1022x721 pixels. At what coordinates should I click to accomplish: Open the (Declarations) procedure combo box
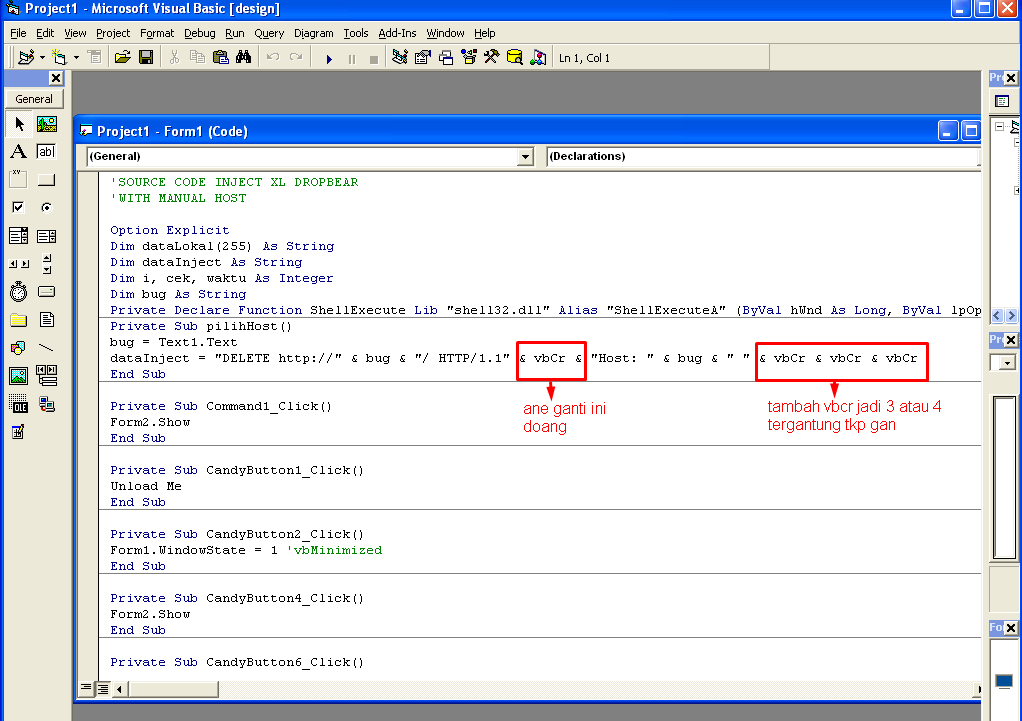click(x=763, y=156)
